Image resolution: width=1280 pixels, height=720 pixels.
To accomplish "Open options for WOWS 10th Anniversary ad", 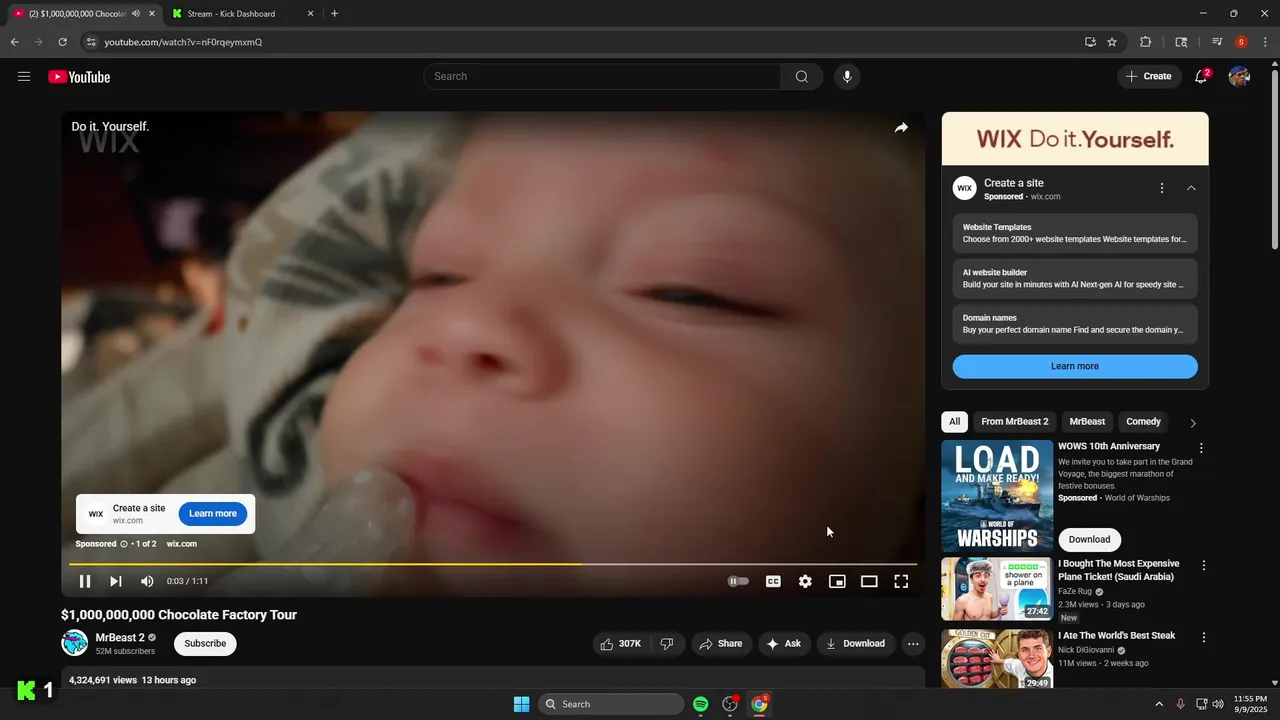I will [1201, 448].
